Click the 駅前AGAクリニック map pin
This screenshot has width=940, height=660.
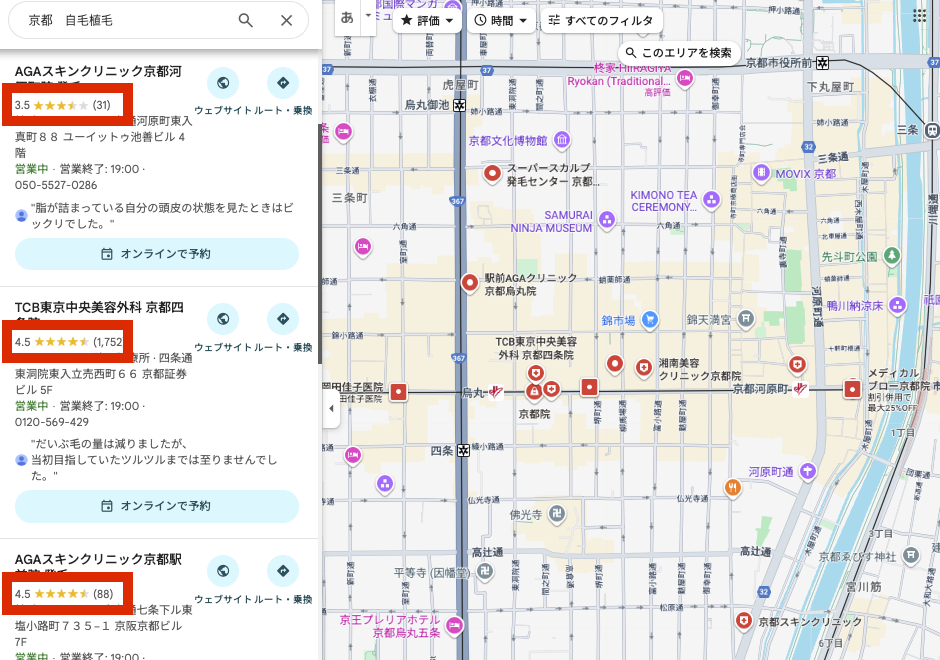point(470,284)
